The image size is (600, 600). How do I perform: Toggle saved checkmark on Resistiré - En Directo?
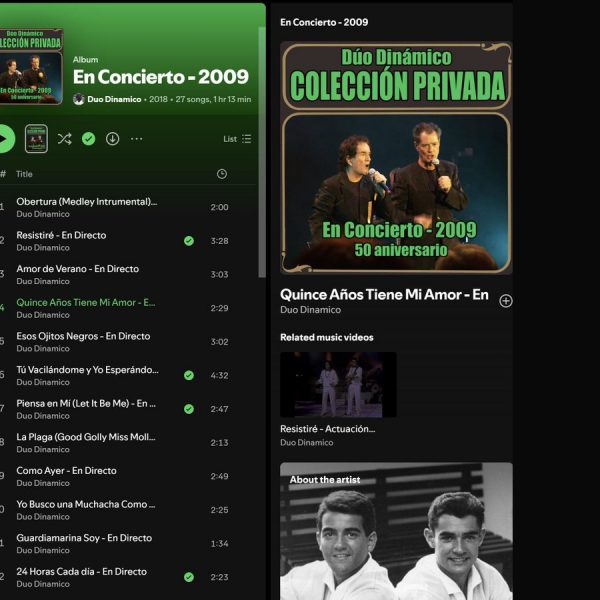click(189, 241)
